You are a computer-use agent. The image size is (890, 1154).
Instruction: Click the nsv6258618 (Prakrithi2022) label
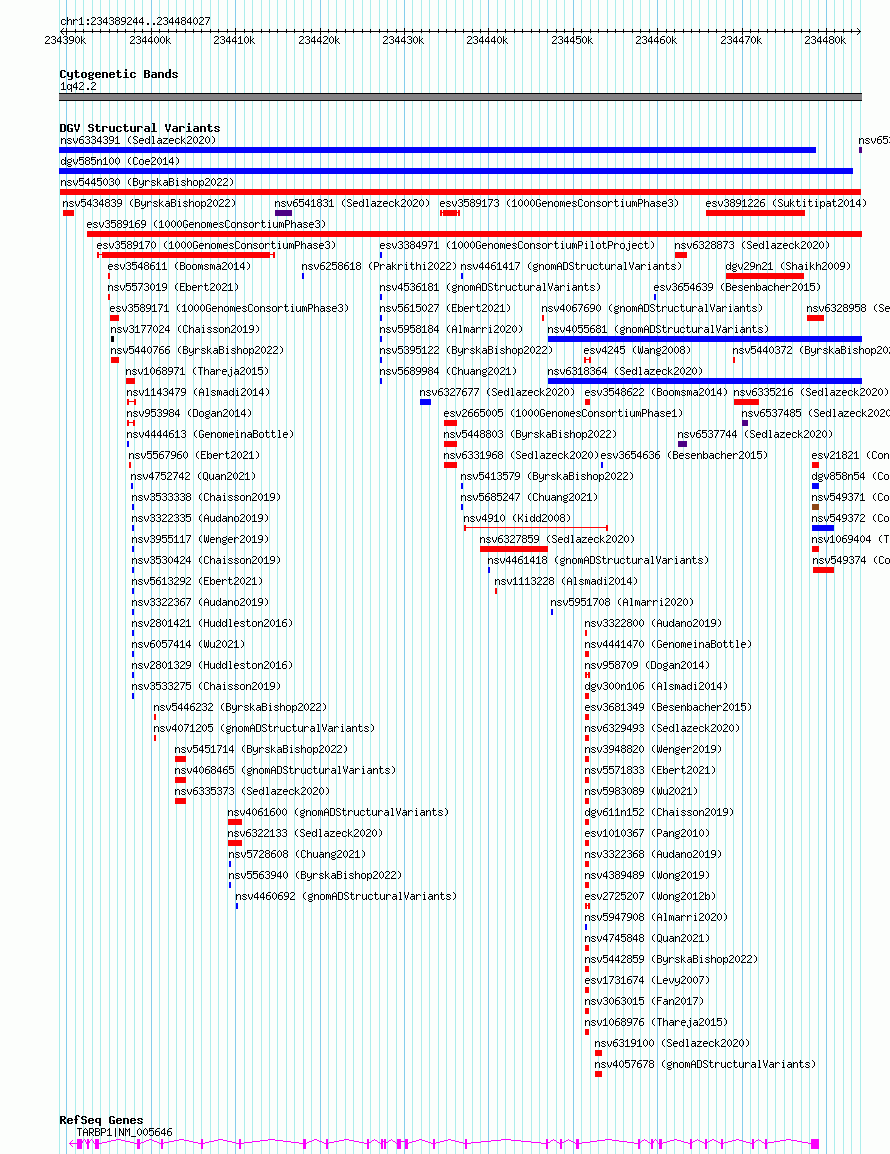[x=379, y=266]
